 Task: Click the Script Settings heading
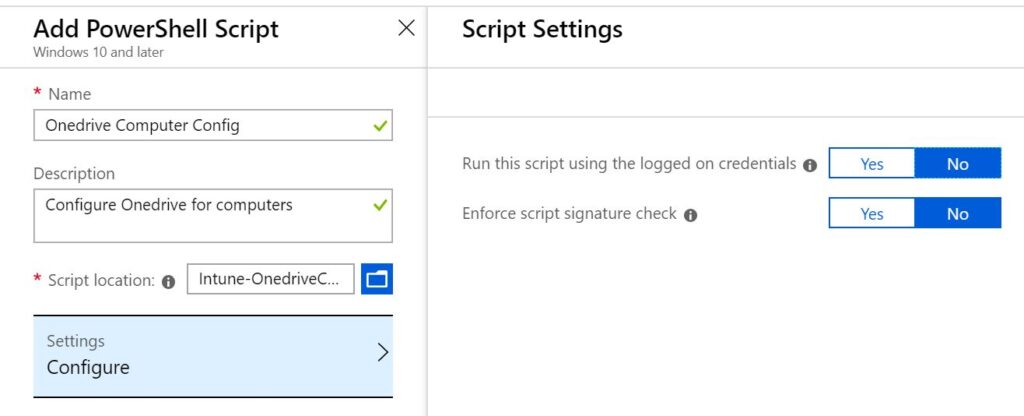coord(542,29)
